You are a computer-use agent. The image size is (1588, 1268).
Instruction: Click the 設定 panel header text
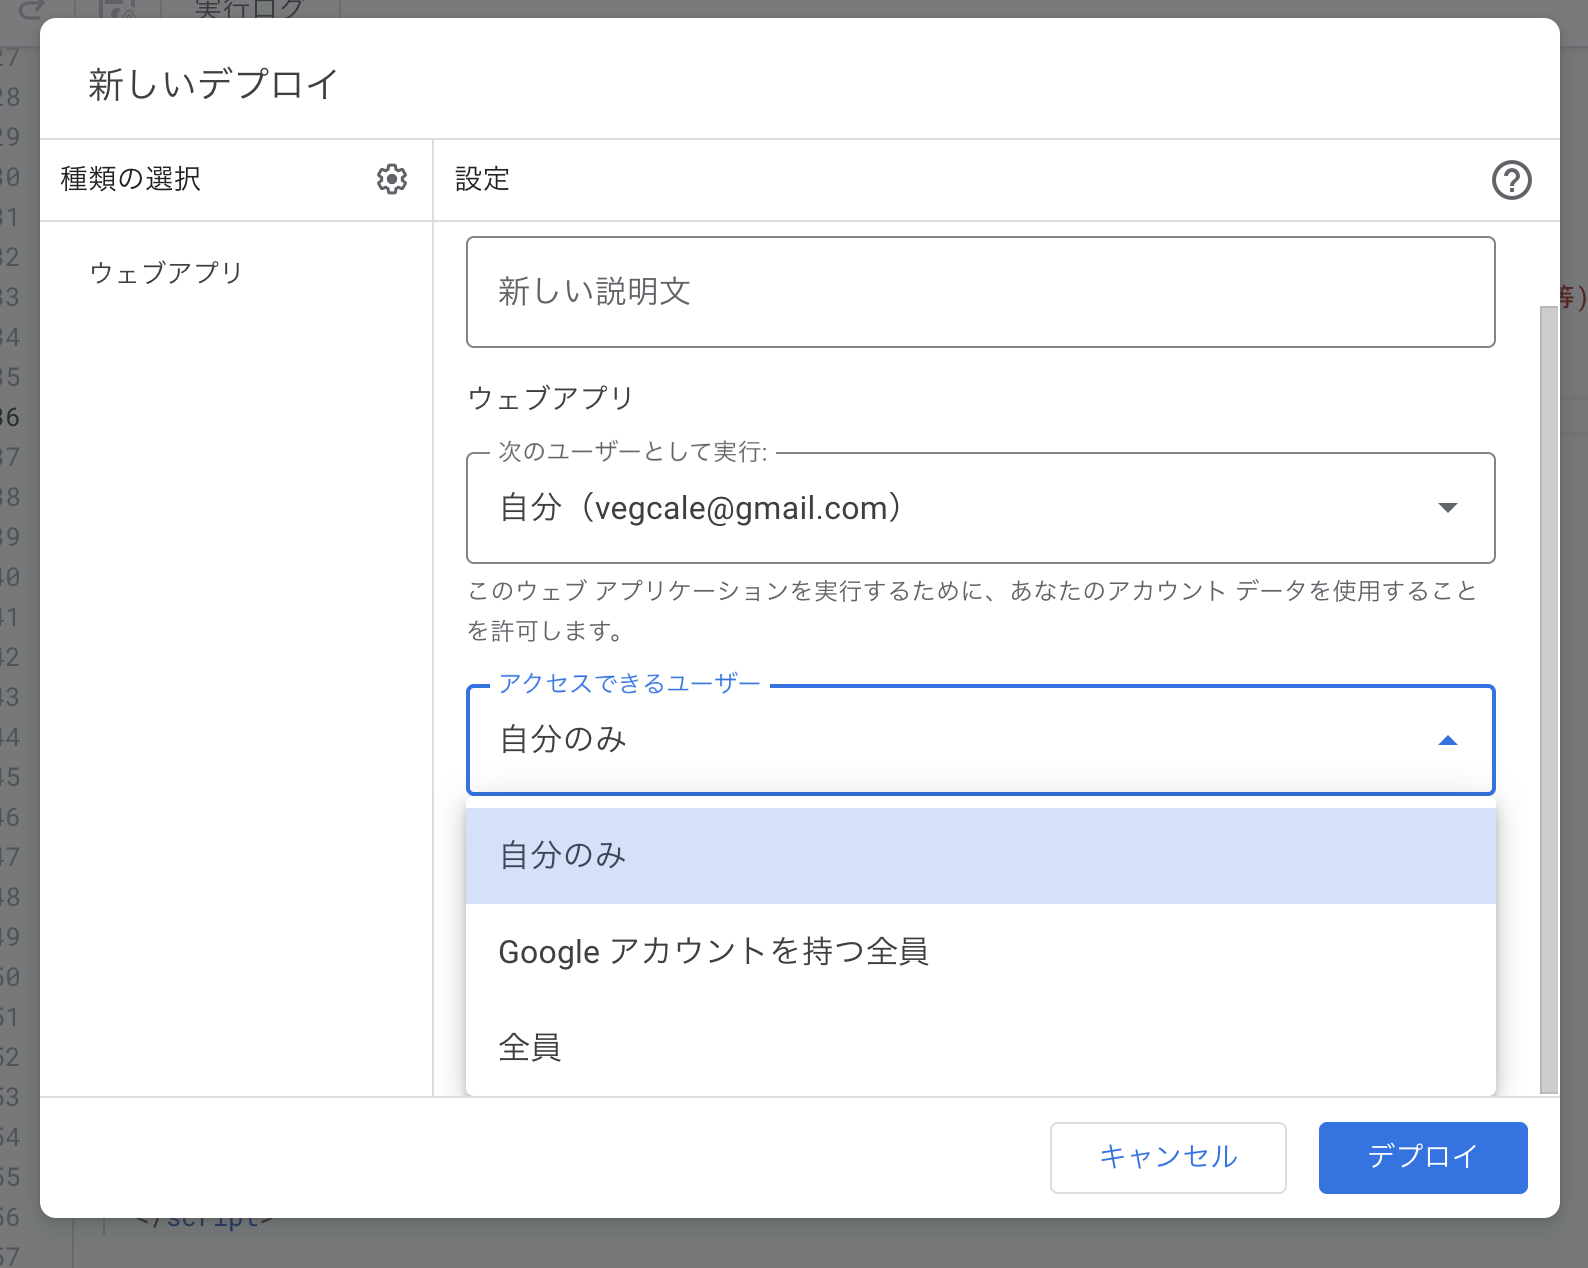[x=482, y=179]
